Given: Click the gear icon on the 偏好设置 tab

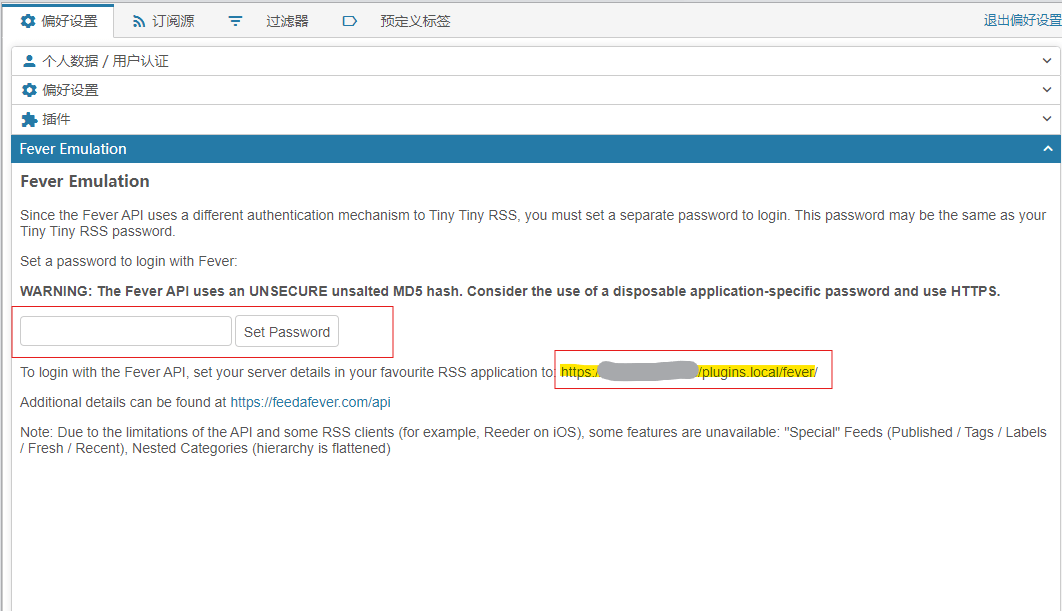Looking at the screenshot, I should point(28,21).
